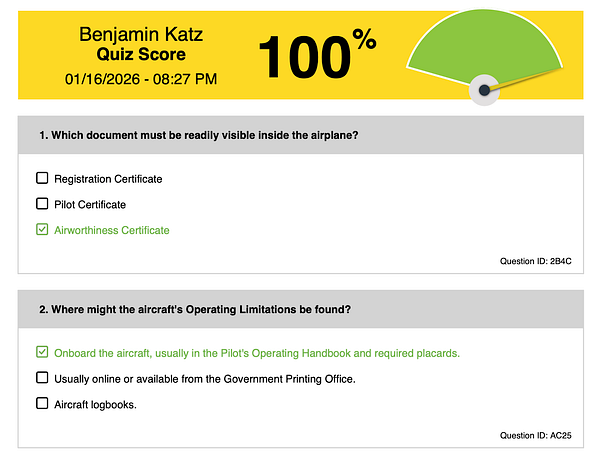The width and height of the screenshot is (600, 460).
Task: Check the Registration Certificate checkbox
Action: [42, 178]
